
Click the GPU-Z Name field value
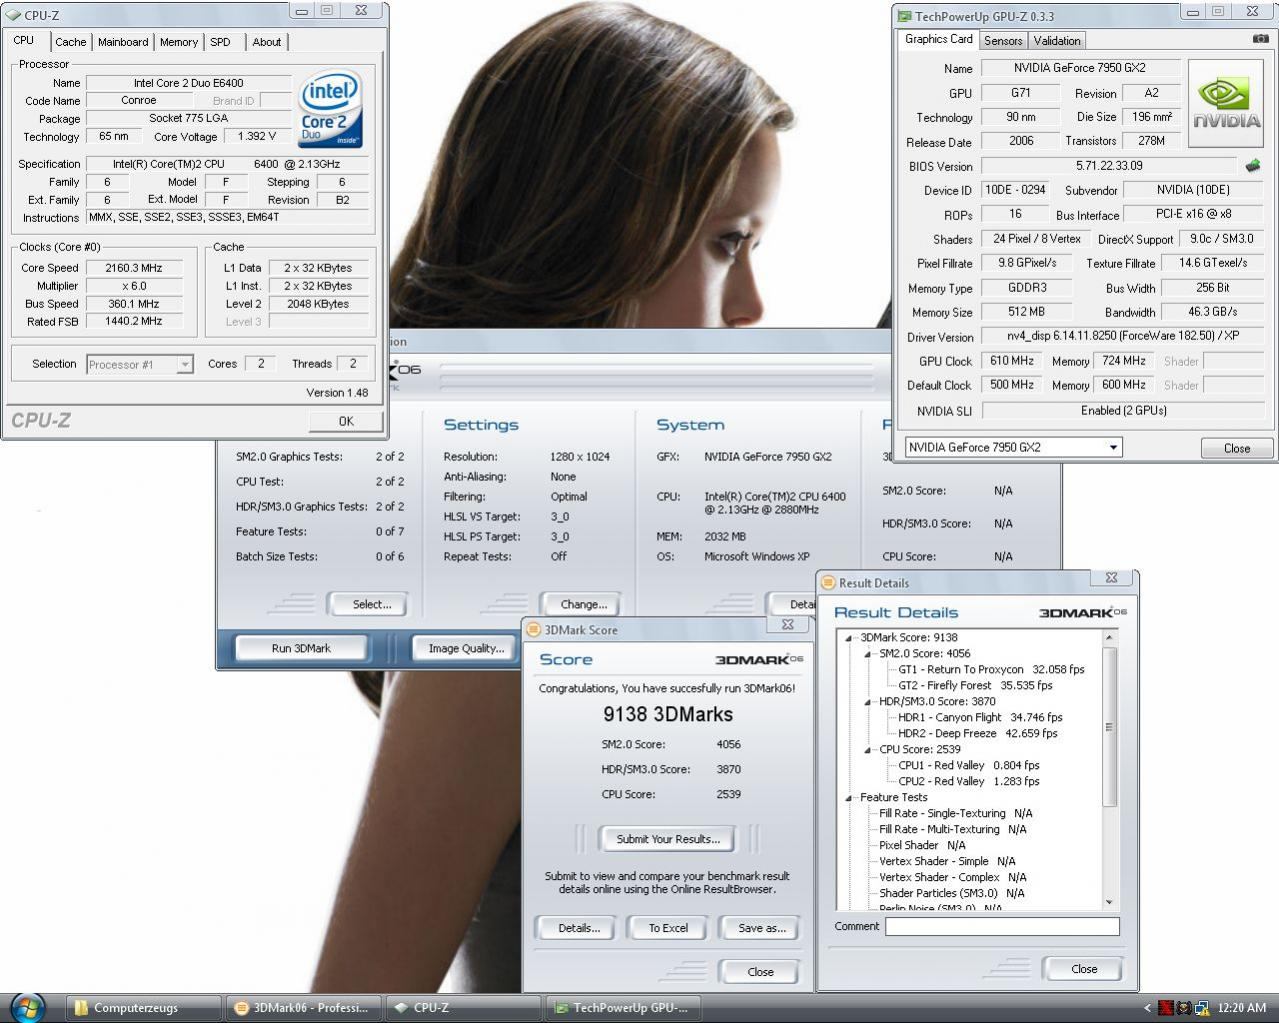[1080, 68]
